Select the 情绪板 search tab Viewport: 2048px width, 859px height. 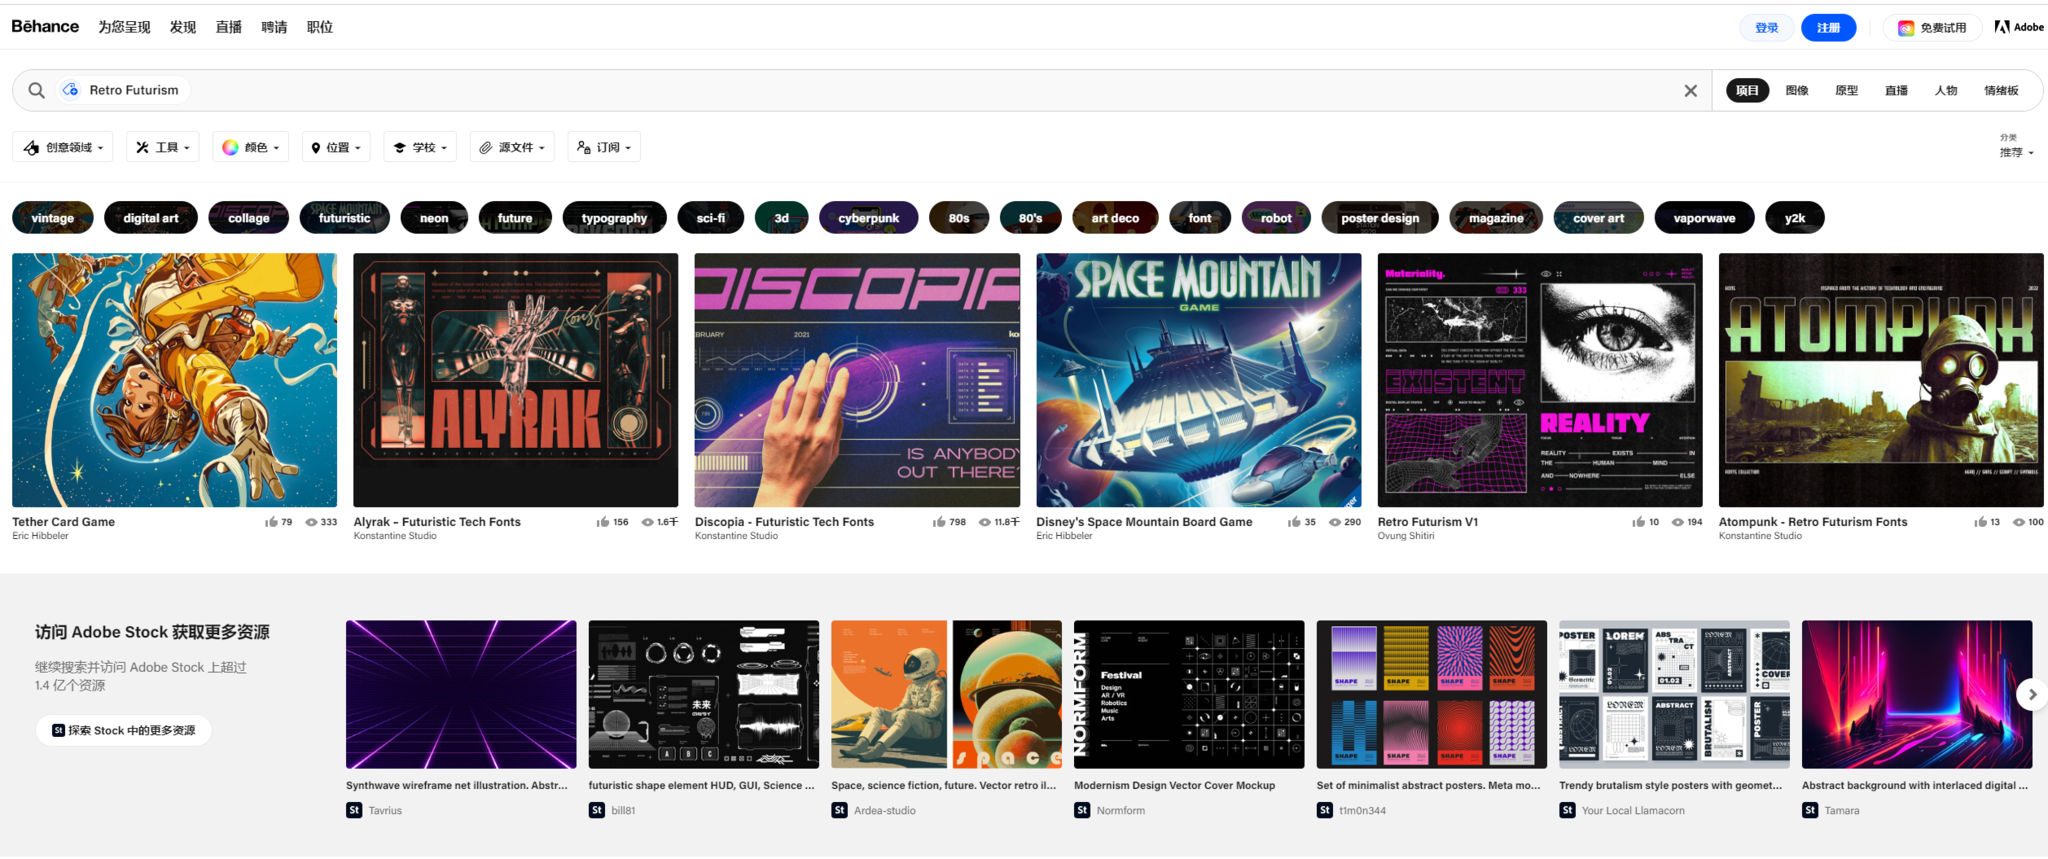tap(2001, 90)
